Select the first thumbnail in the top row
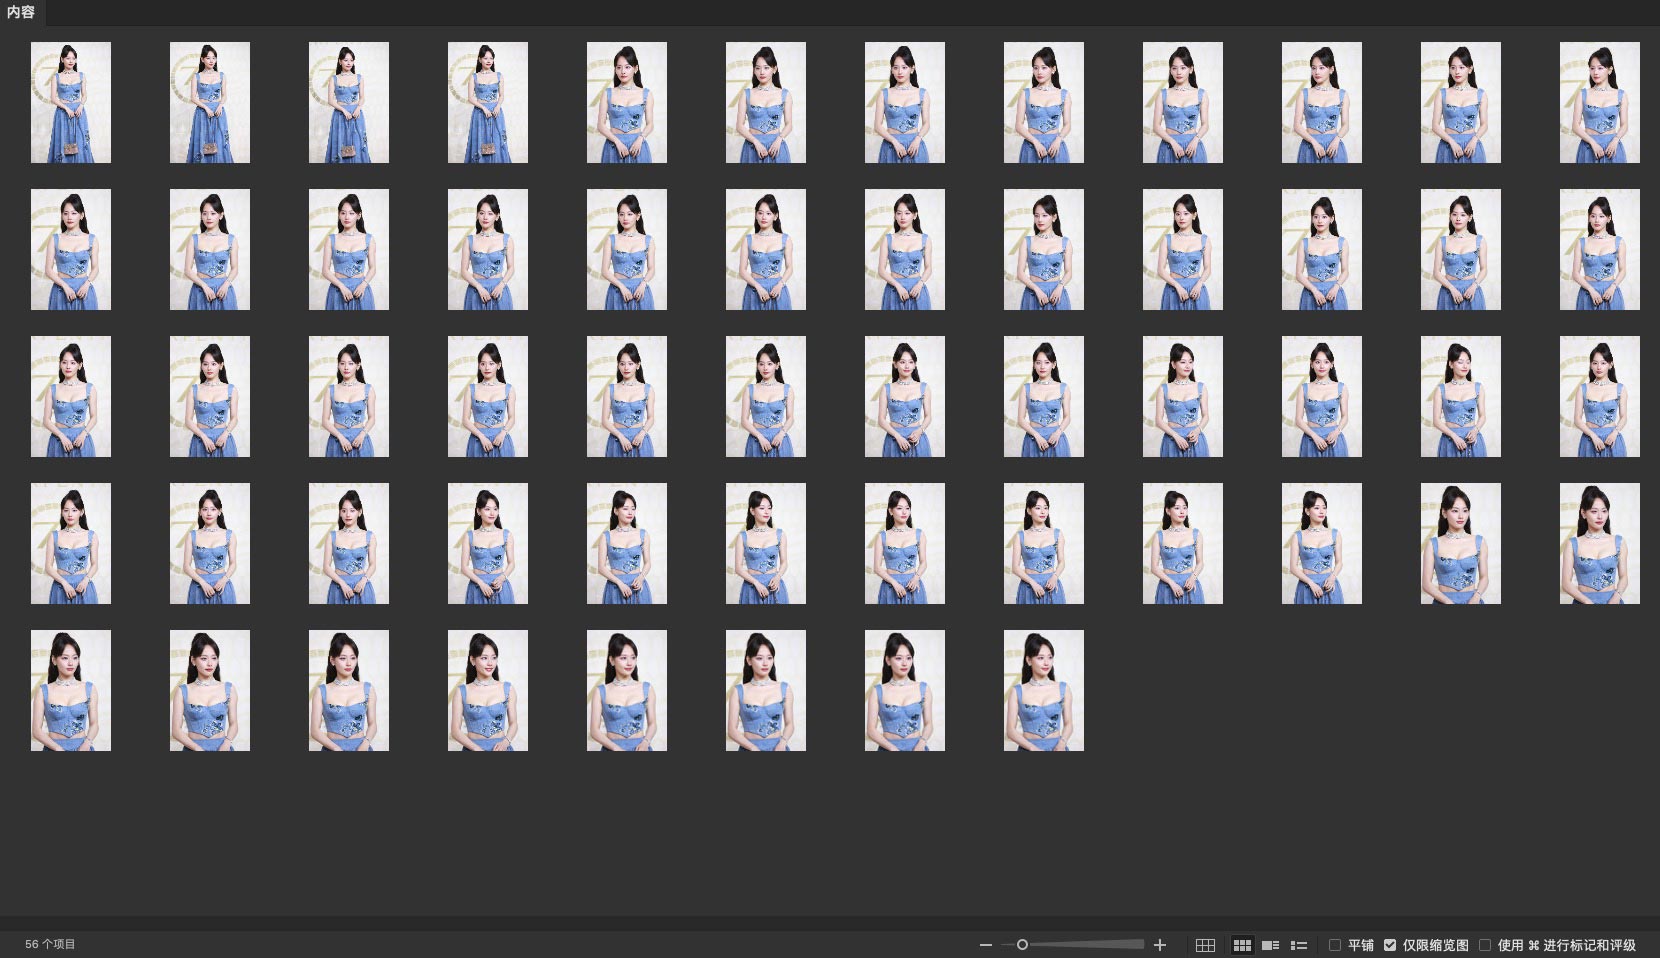This screenshot has width=1660, height=958. pos(71,102)
